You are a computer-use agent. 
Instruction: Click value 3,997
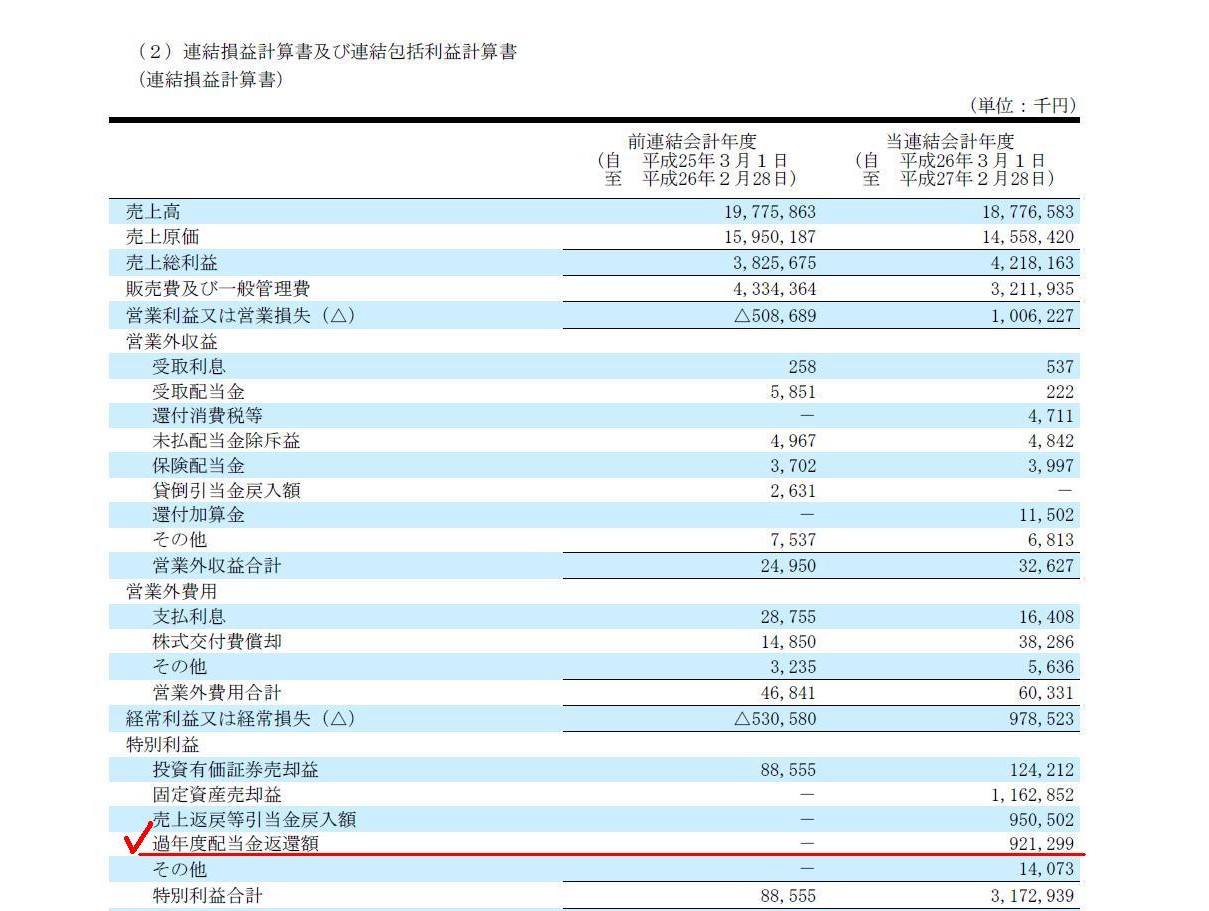(x=1051, y=466)
